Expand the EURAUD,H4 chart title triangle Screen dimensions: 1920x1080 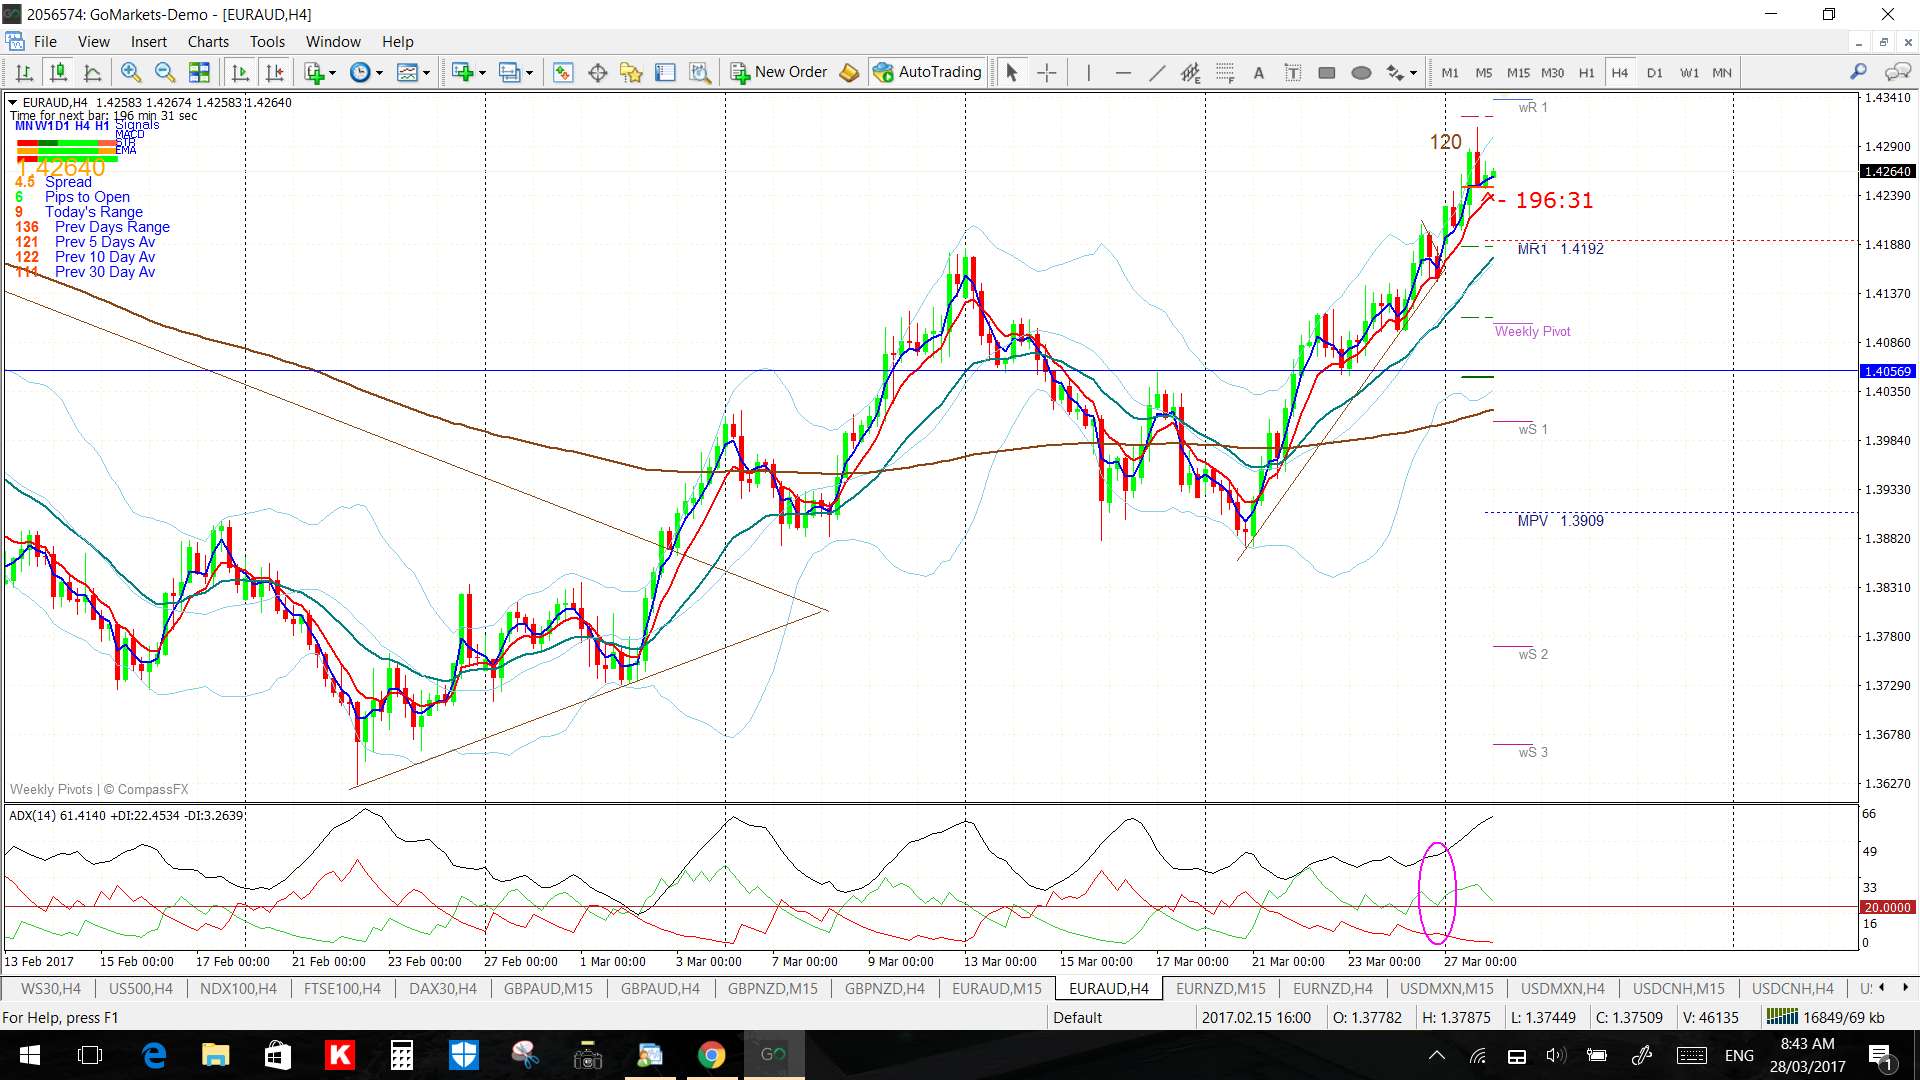(x=12, y=102)
